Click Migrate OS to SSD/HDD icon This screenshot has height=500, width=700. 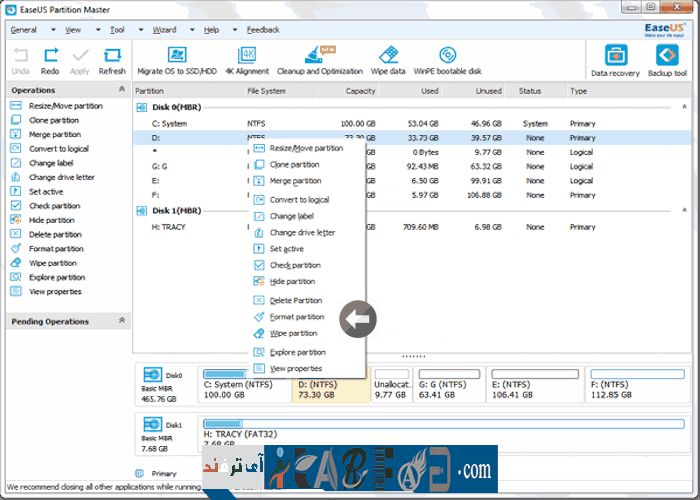178,57
